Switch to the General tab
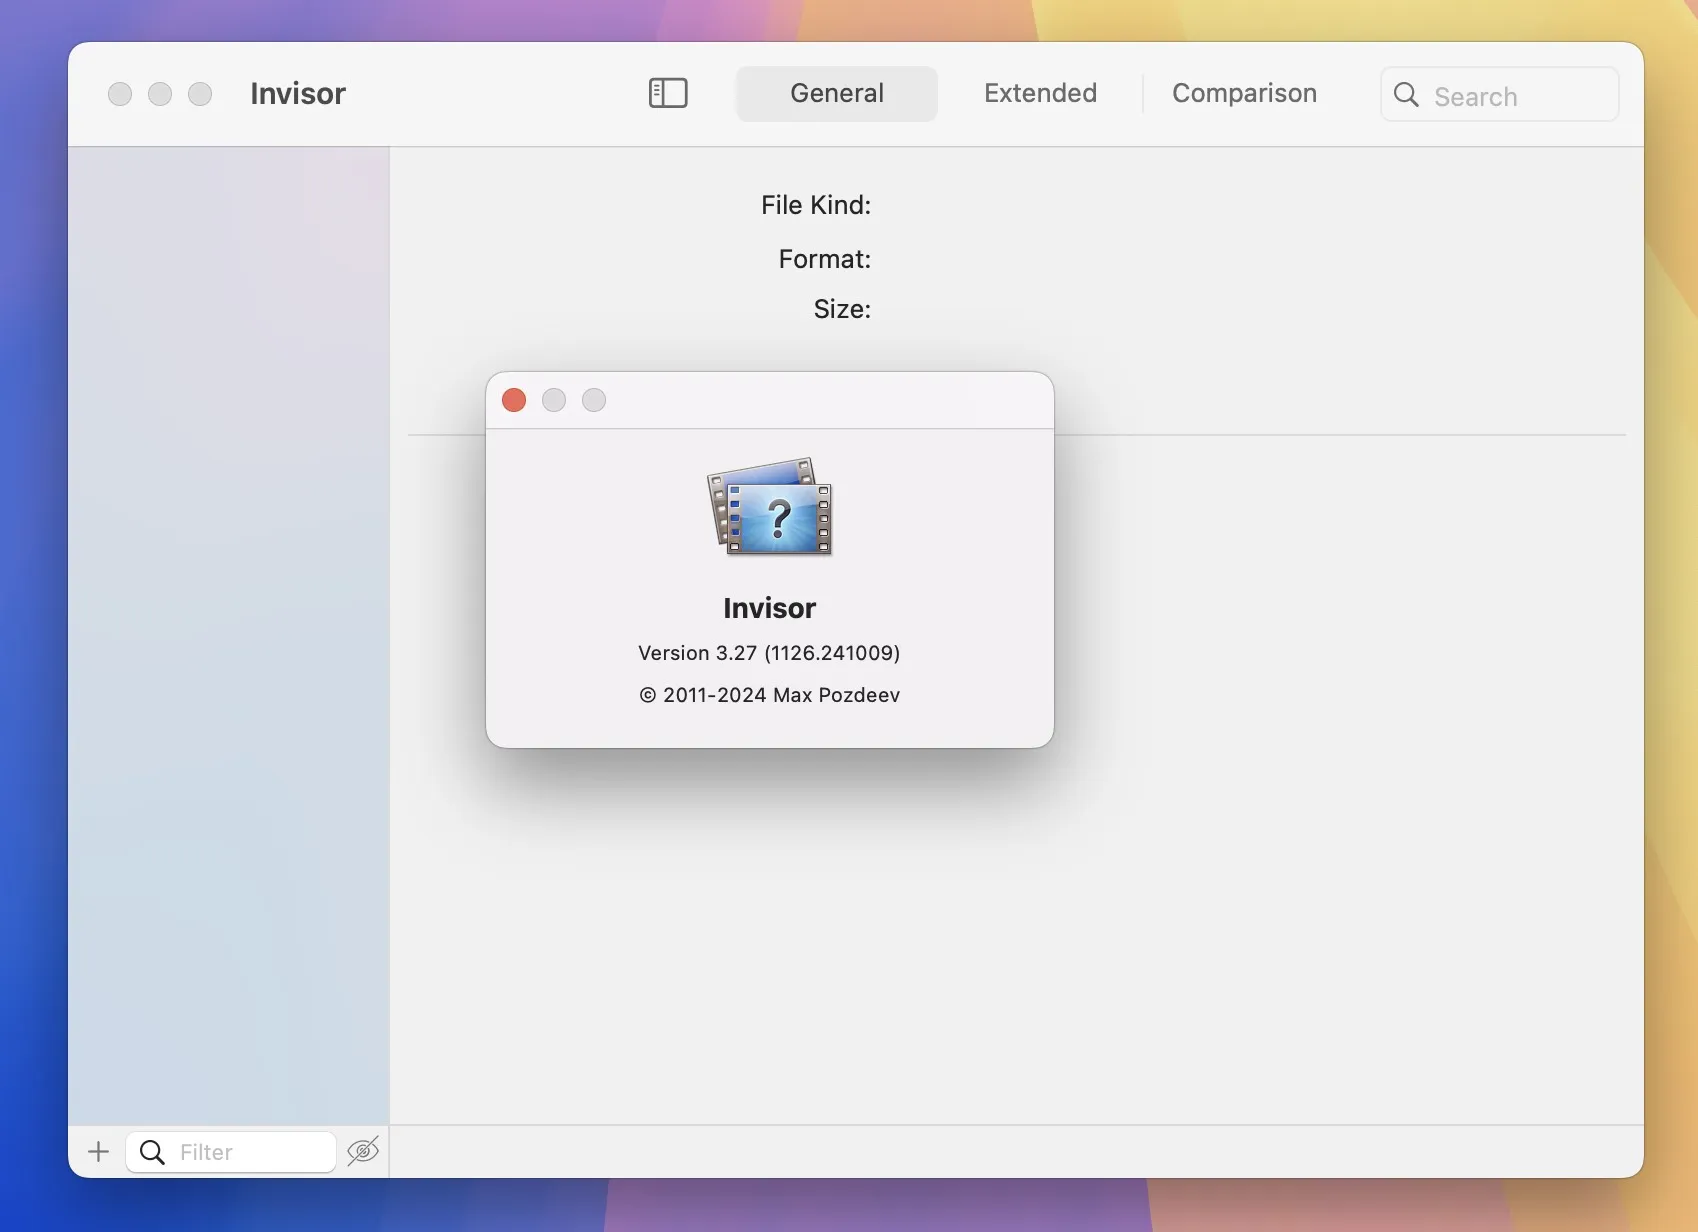Image resolution: width=1698 pixels, height=1232 pixels. click(x=837, y=93)
